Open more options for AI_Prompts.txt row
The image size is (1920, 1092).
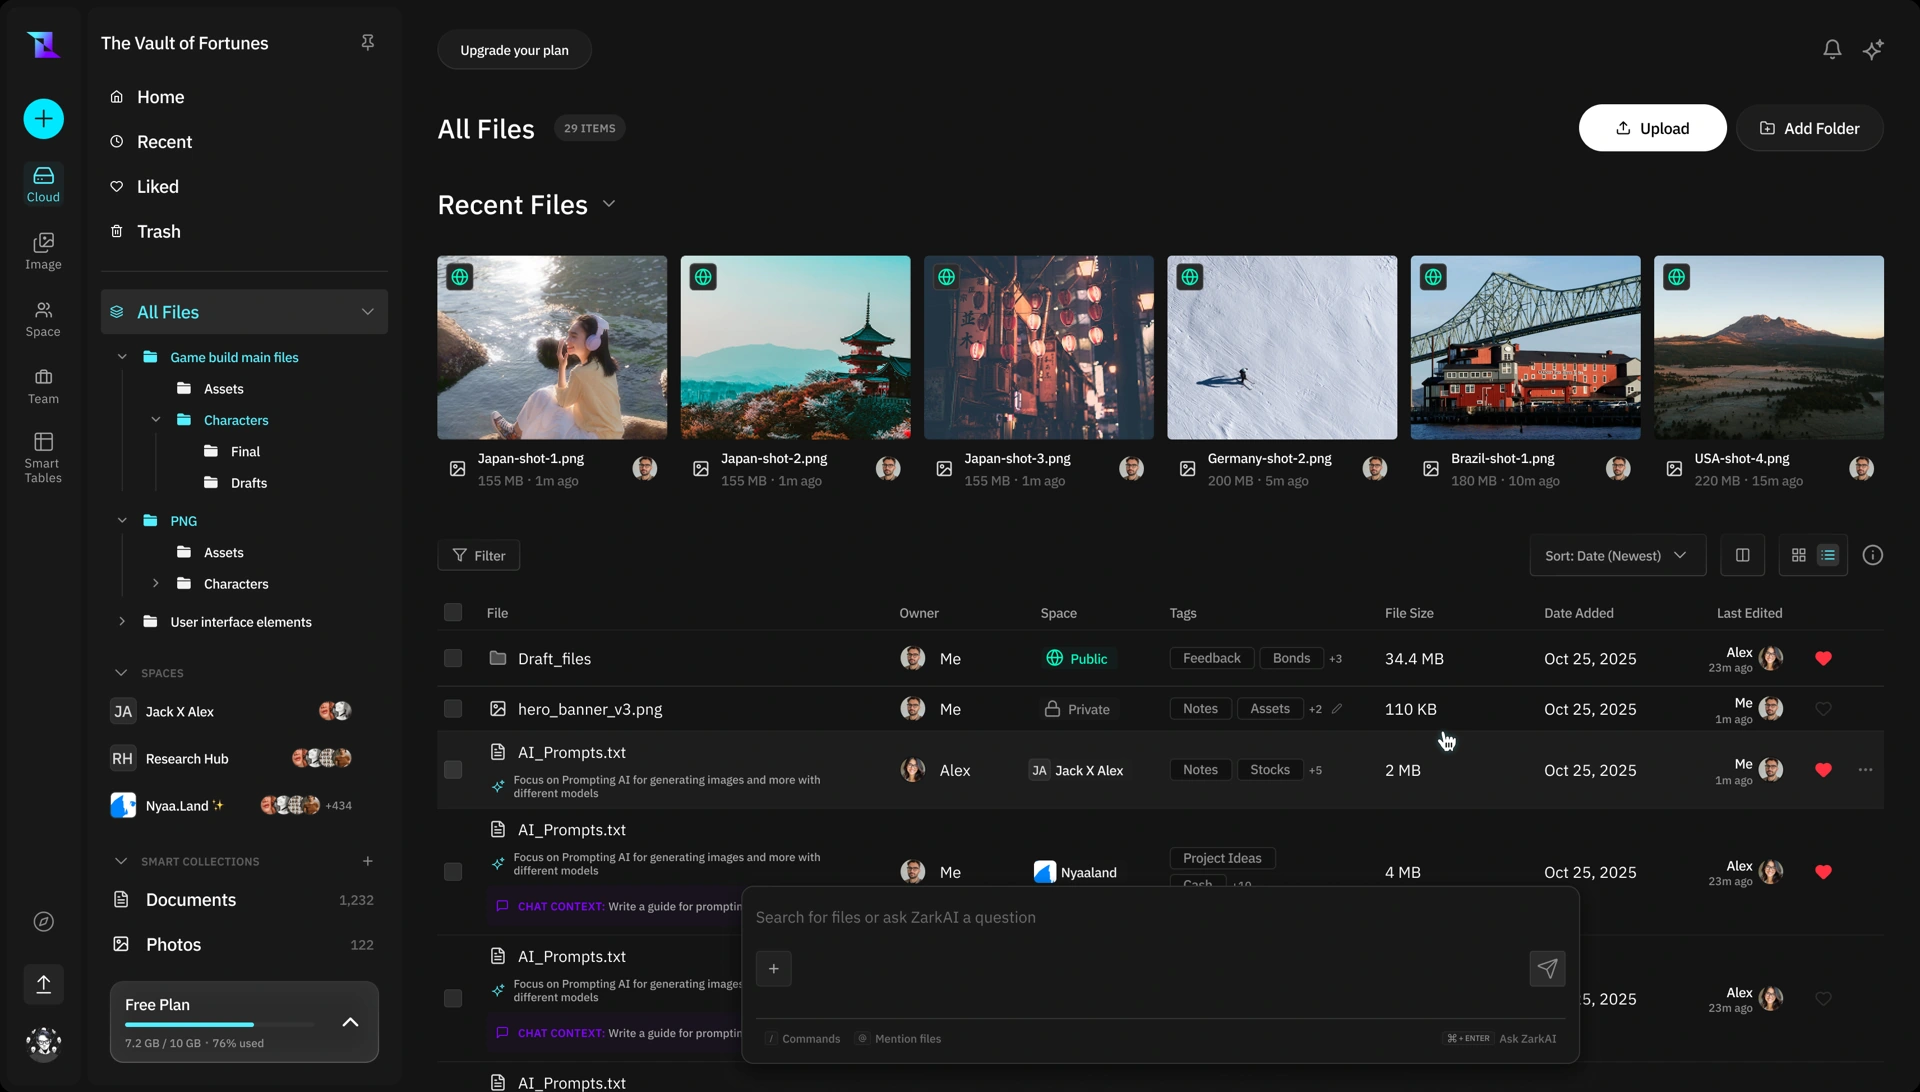1865,770
